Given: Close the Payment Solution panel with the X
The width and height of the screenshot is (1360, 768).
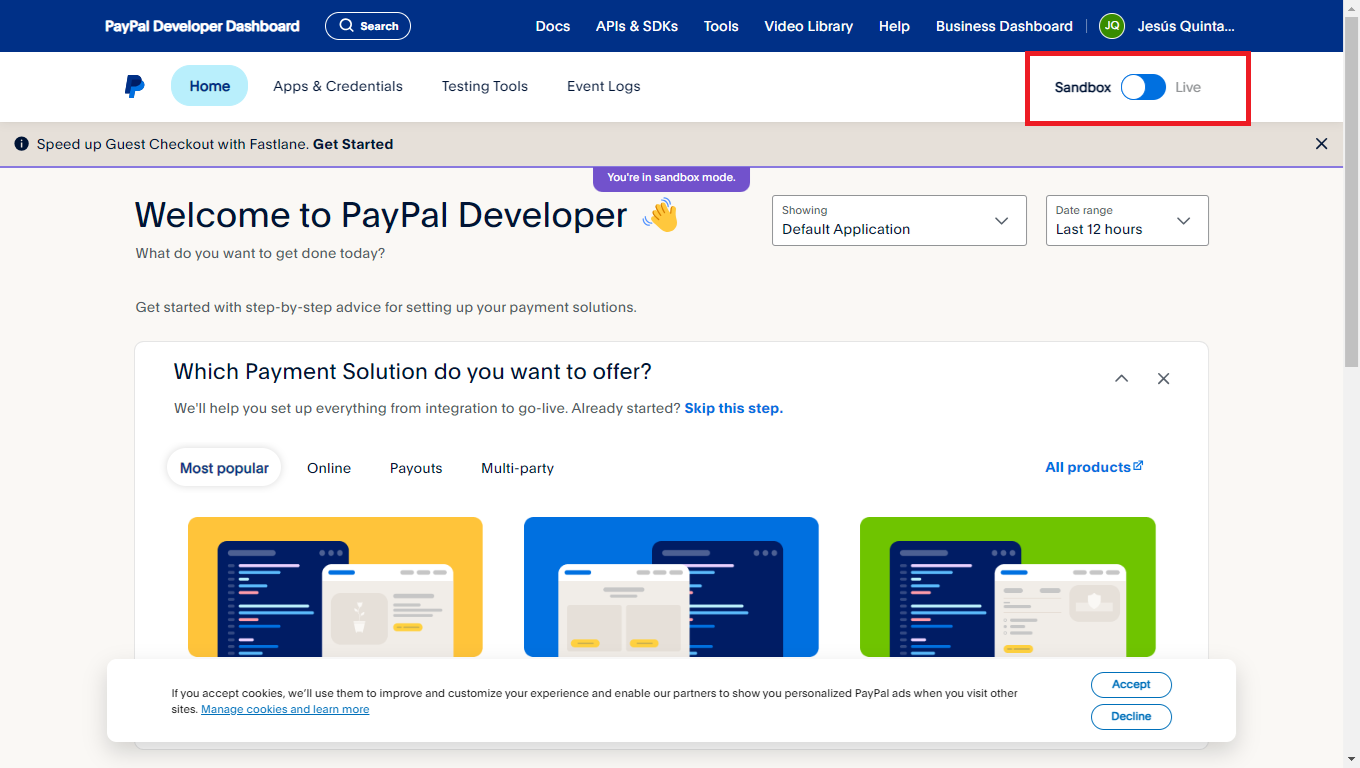Looking at the screenshot, I should pos(1163,379).
